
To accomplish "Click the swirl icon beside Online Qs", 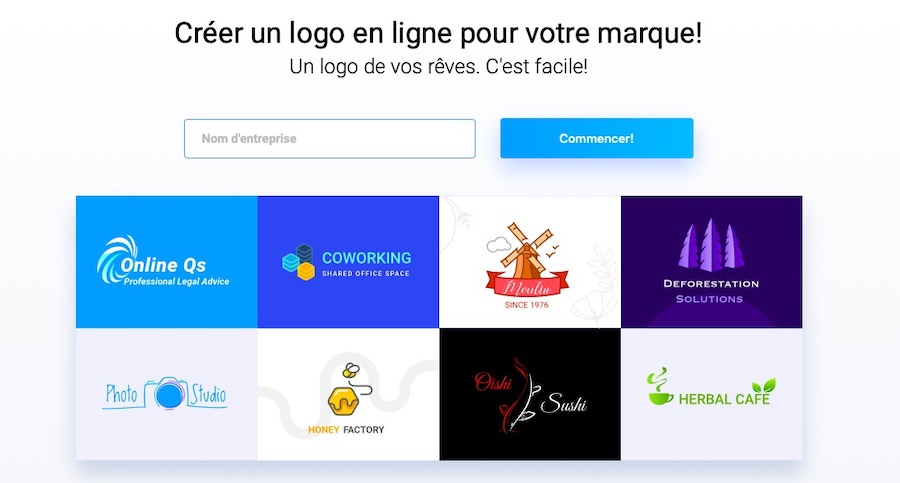I will pos(116,258).
